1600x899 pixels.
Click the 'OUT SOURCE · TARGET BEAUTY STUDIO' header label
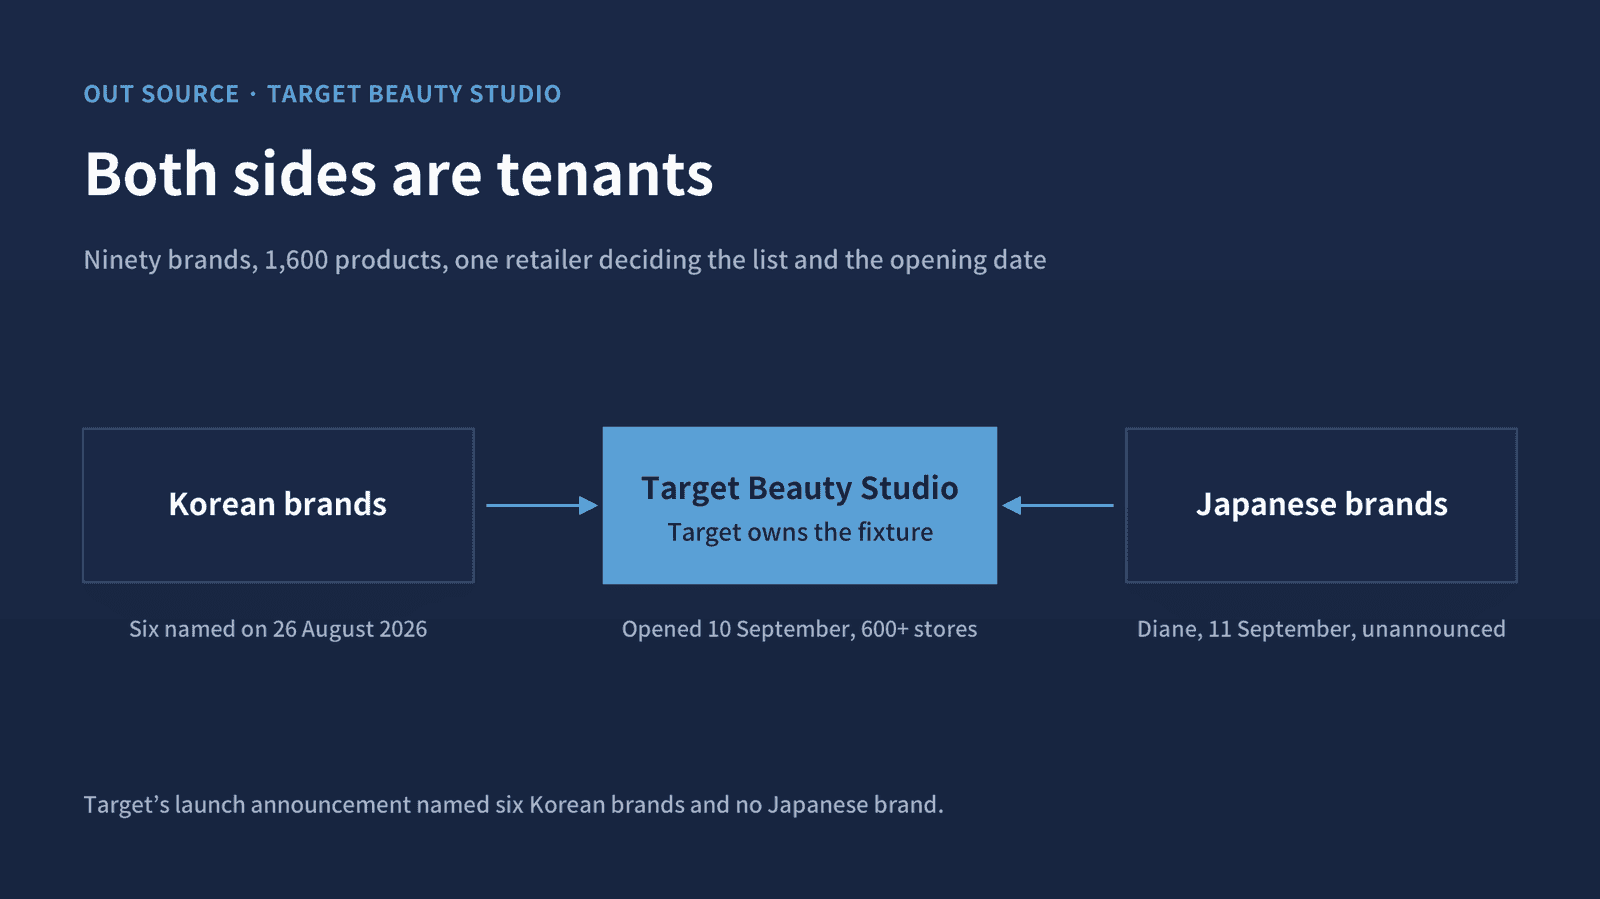(322, 94)
